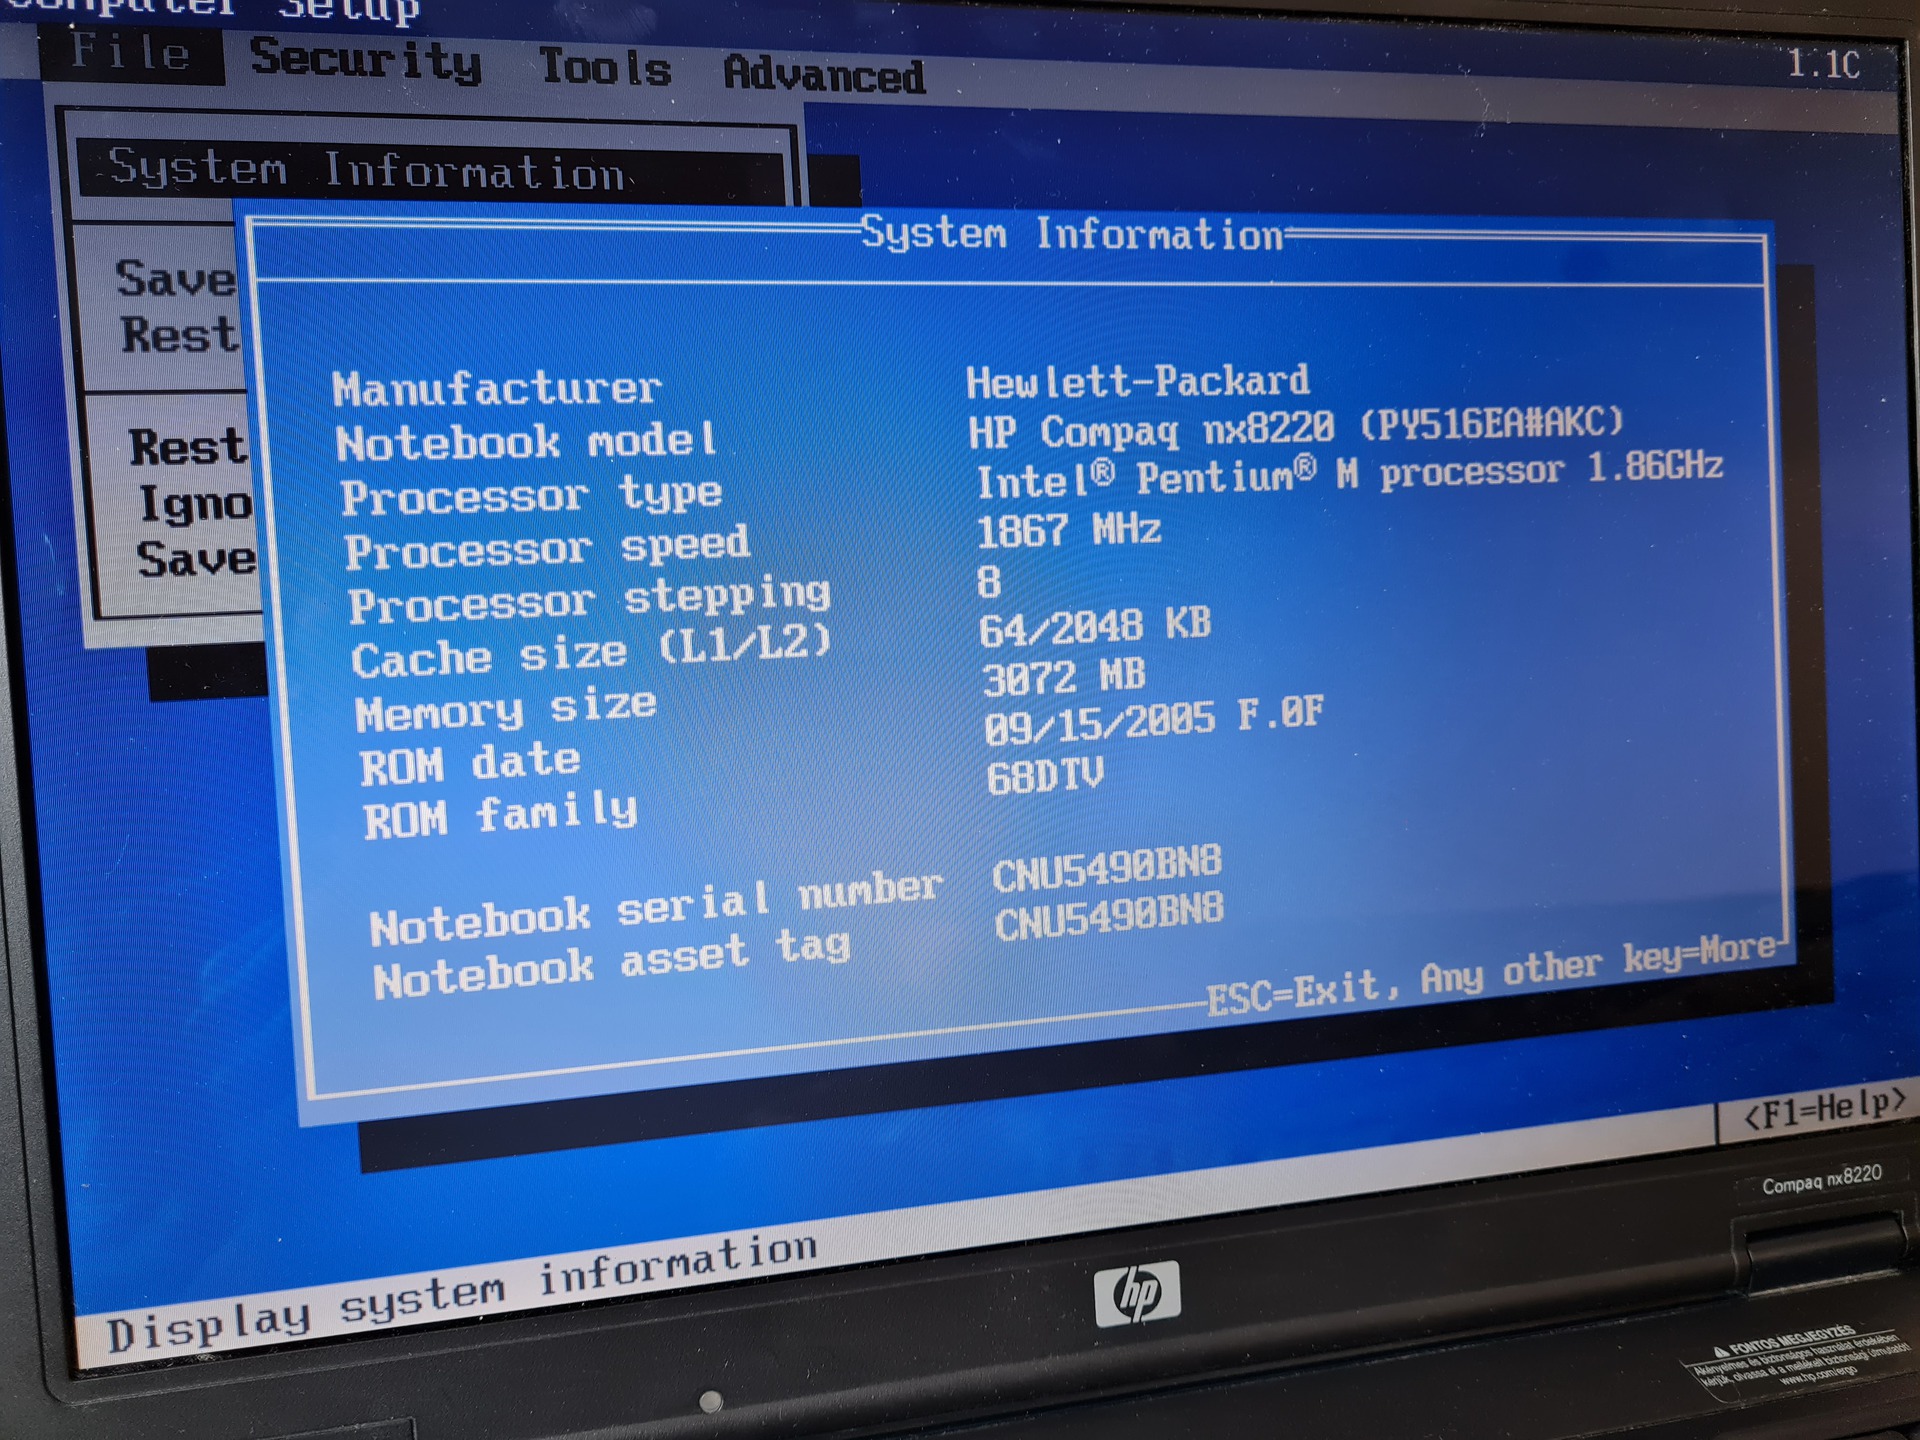The image size is (1920, 1440).
Task: Click the Notebook model value nx8220
Action: [1295, 428]
